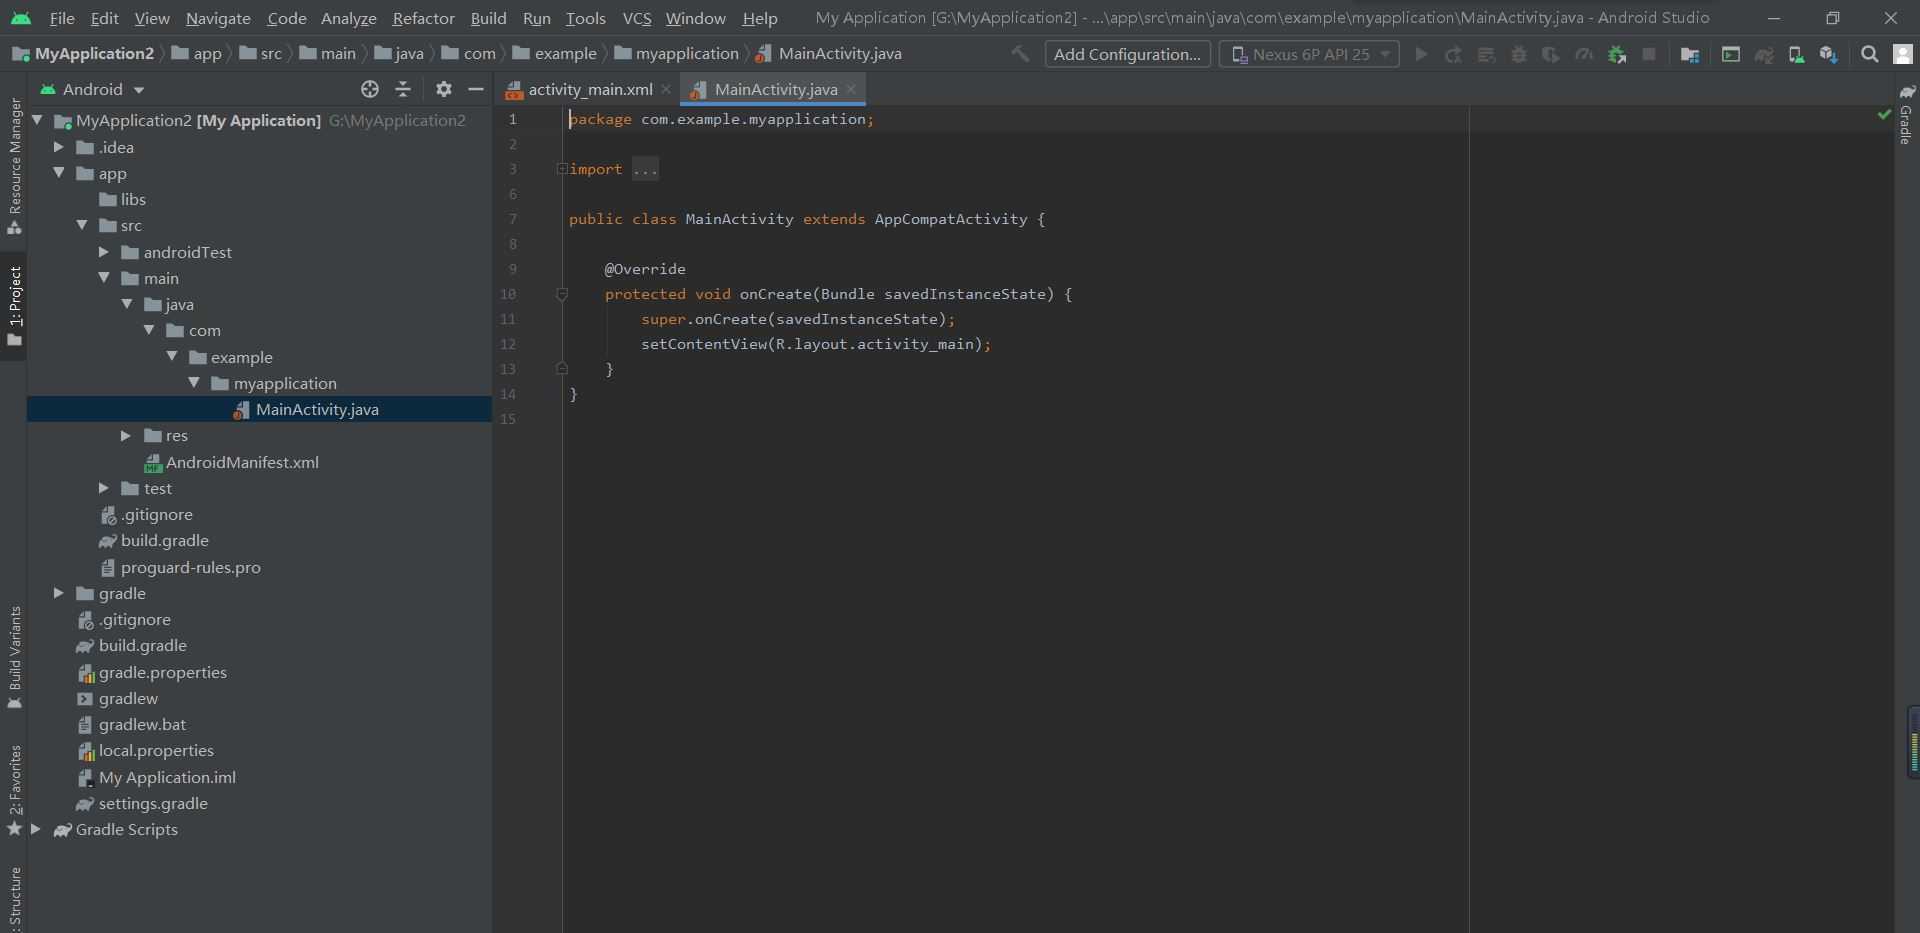Expand the test folder arrow
Screen dimensions: 1920x933
[x=104, y=488]
